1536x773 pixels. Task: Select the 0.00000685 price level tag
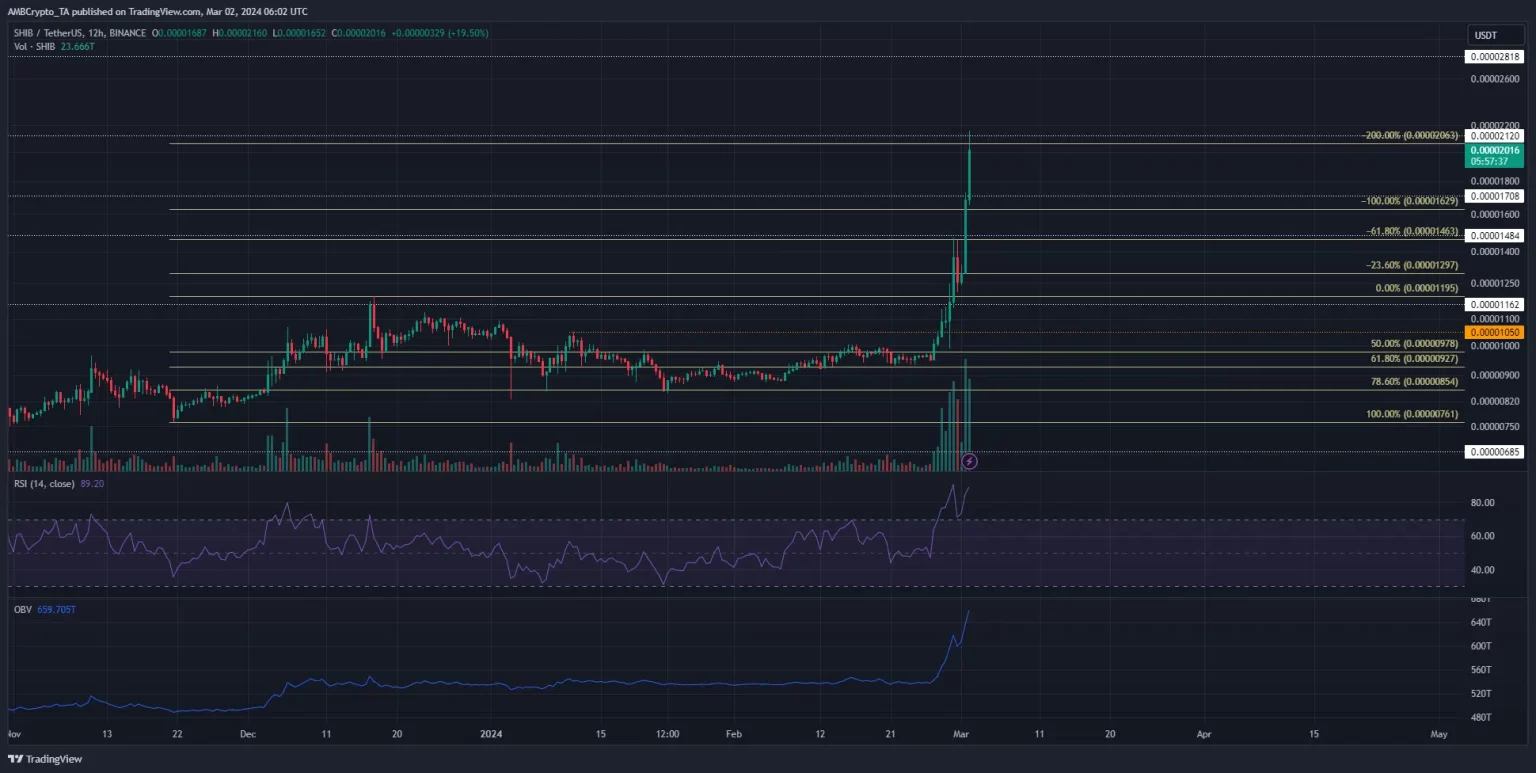(x=1493, y=452)
